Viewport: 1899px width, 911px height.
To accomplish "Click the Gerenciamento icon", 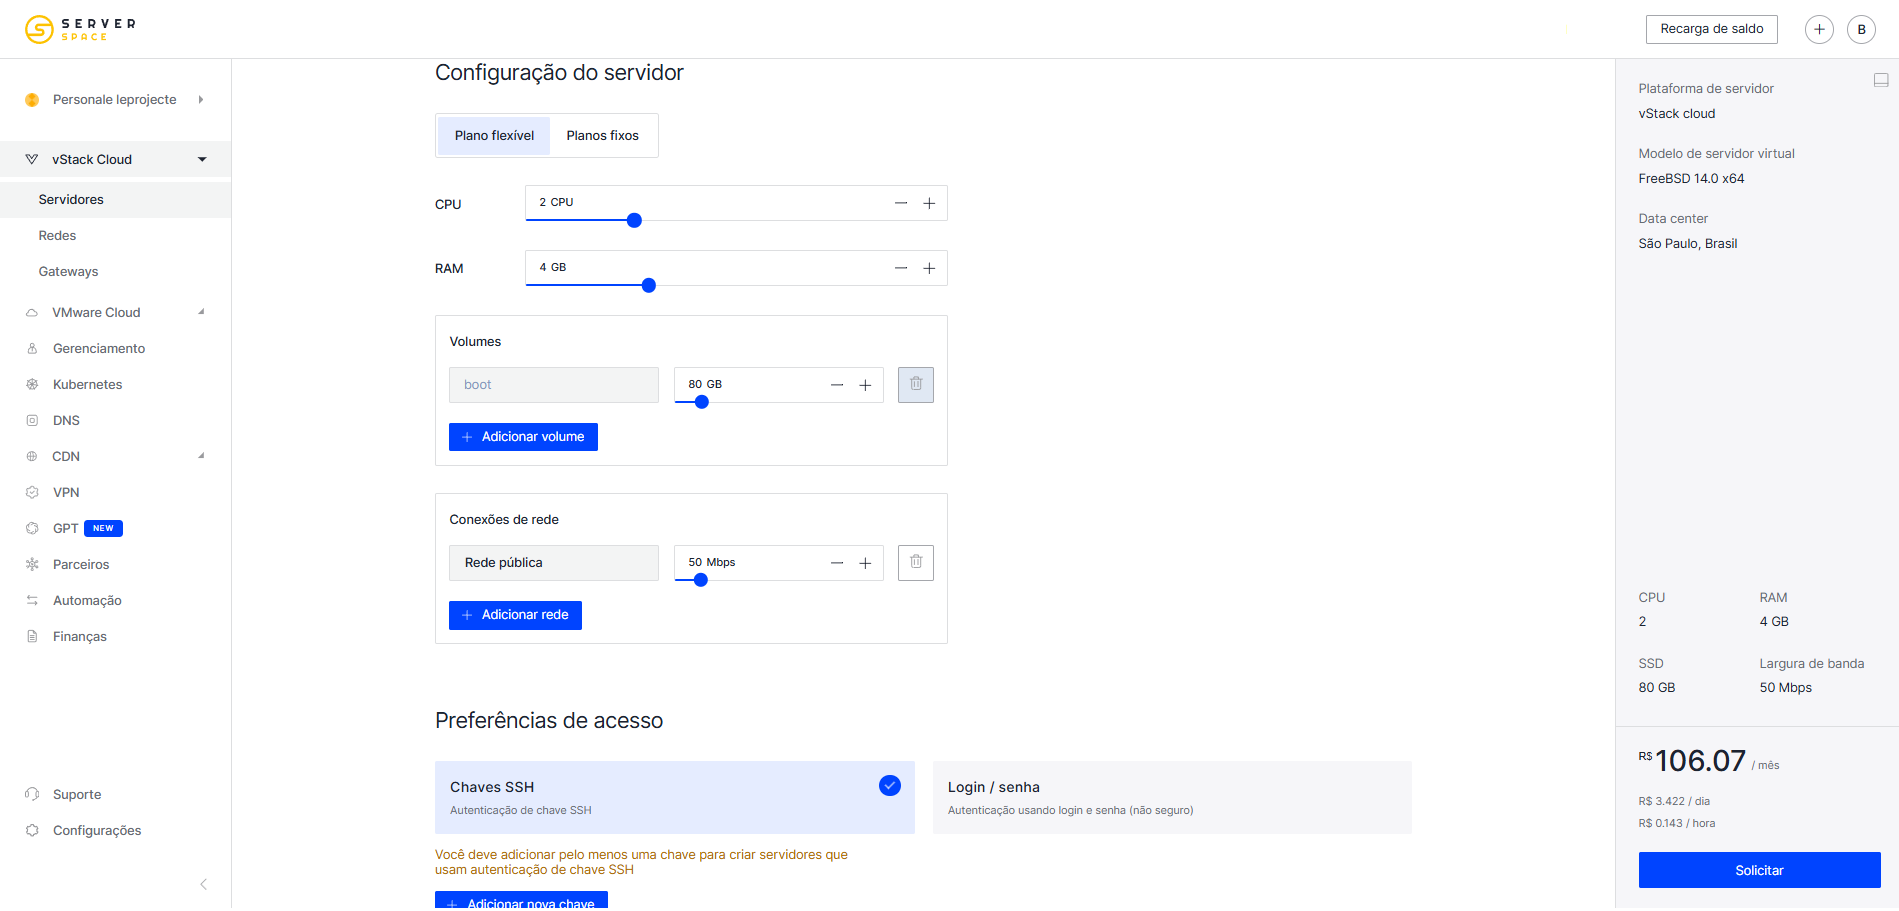I will coord(32,349).
